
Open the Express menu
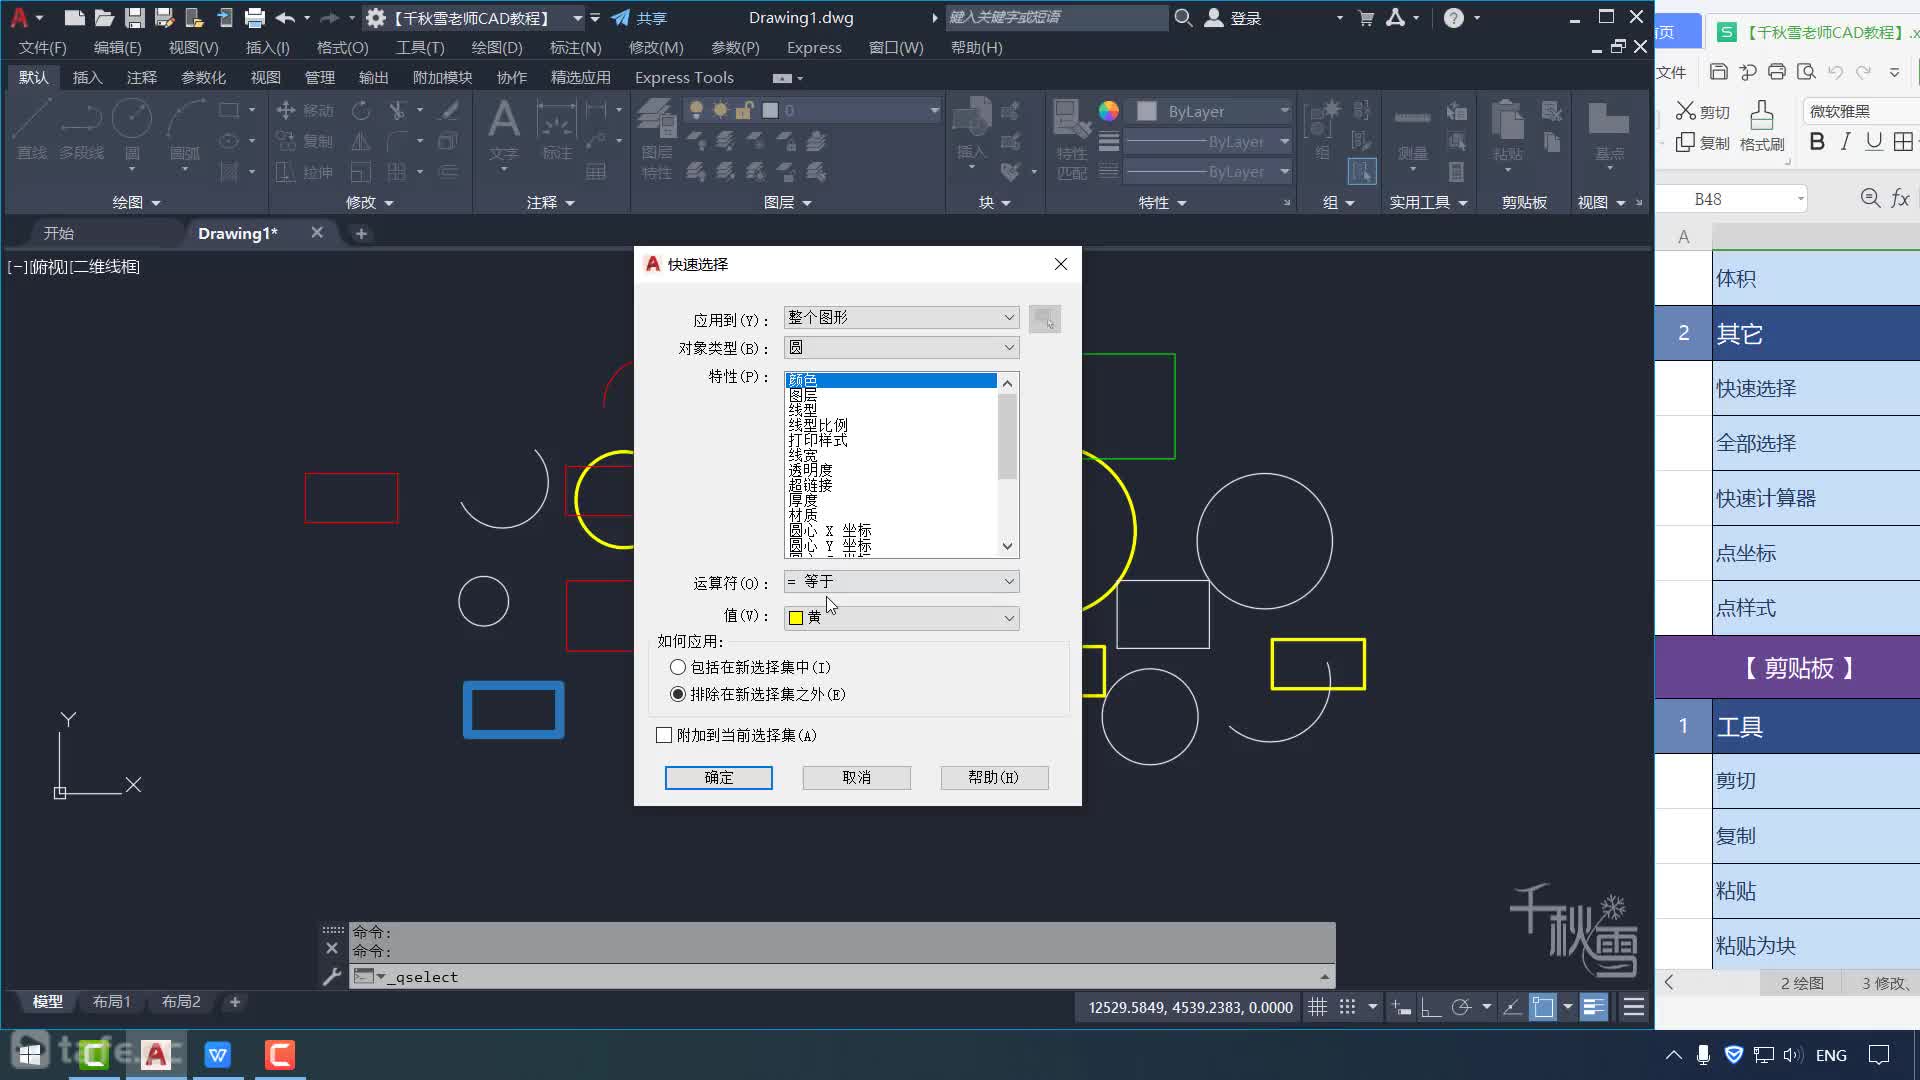pyautogui.click(x=814, y=48)
